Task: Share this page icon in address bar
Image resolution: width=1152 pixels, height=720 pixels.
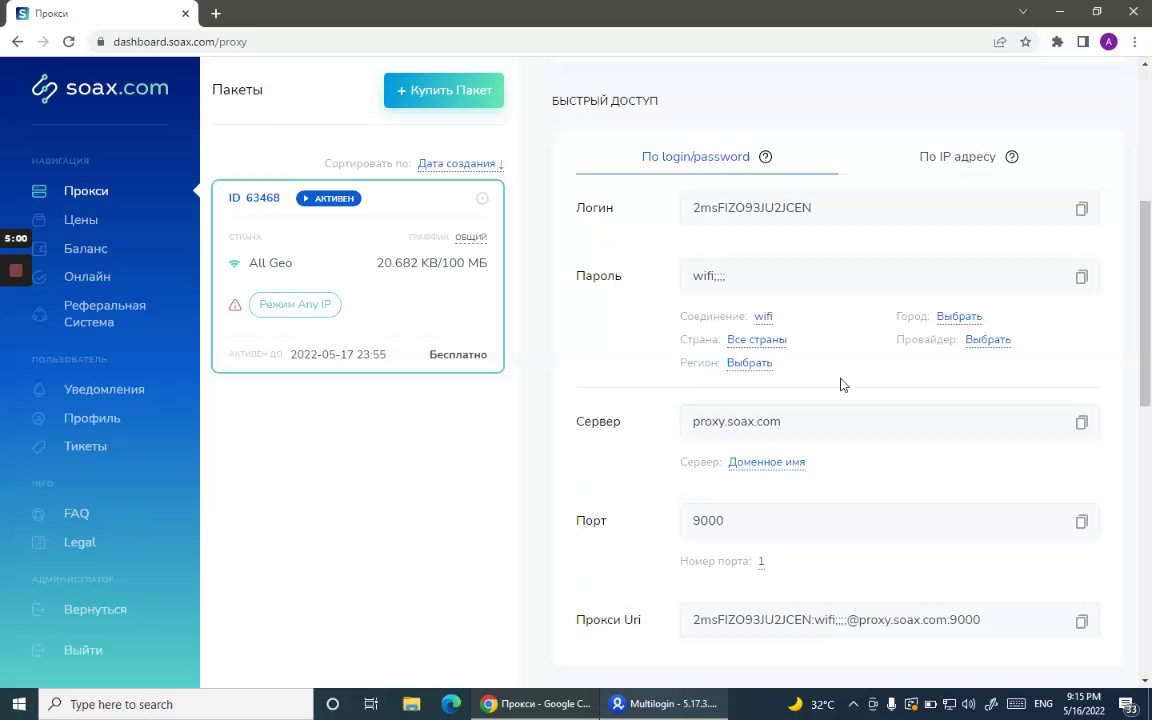Action: coord(1000,42)
